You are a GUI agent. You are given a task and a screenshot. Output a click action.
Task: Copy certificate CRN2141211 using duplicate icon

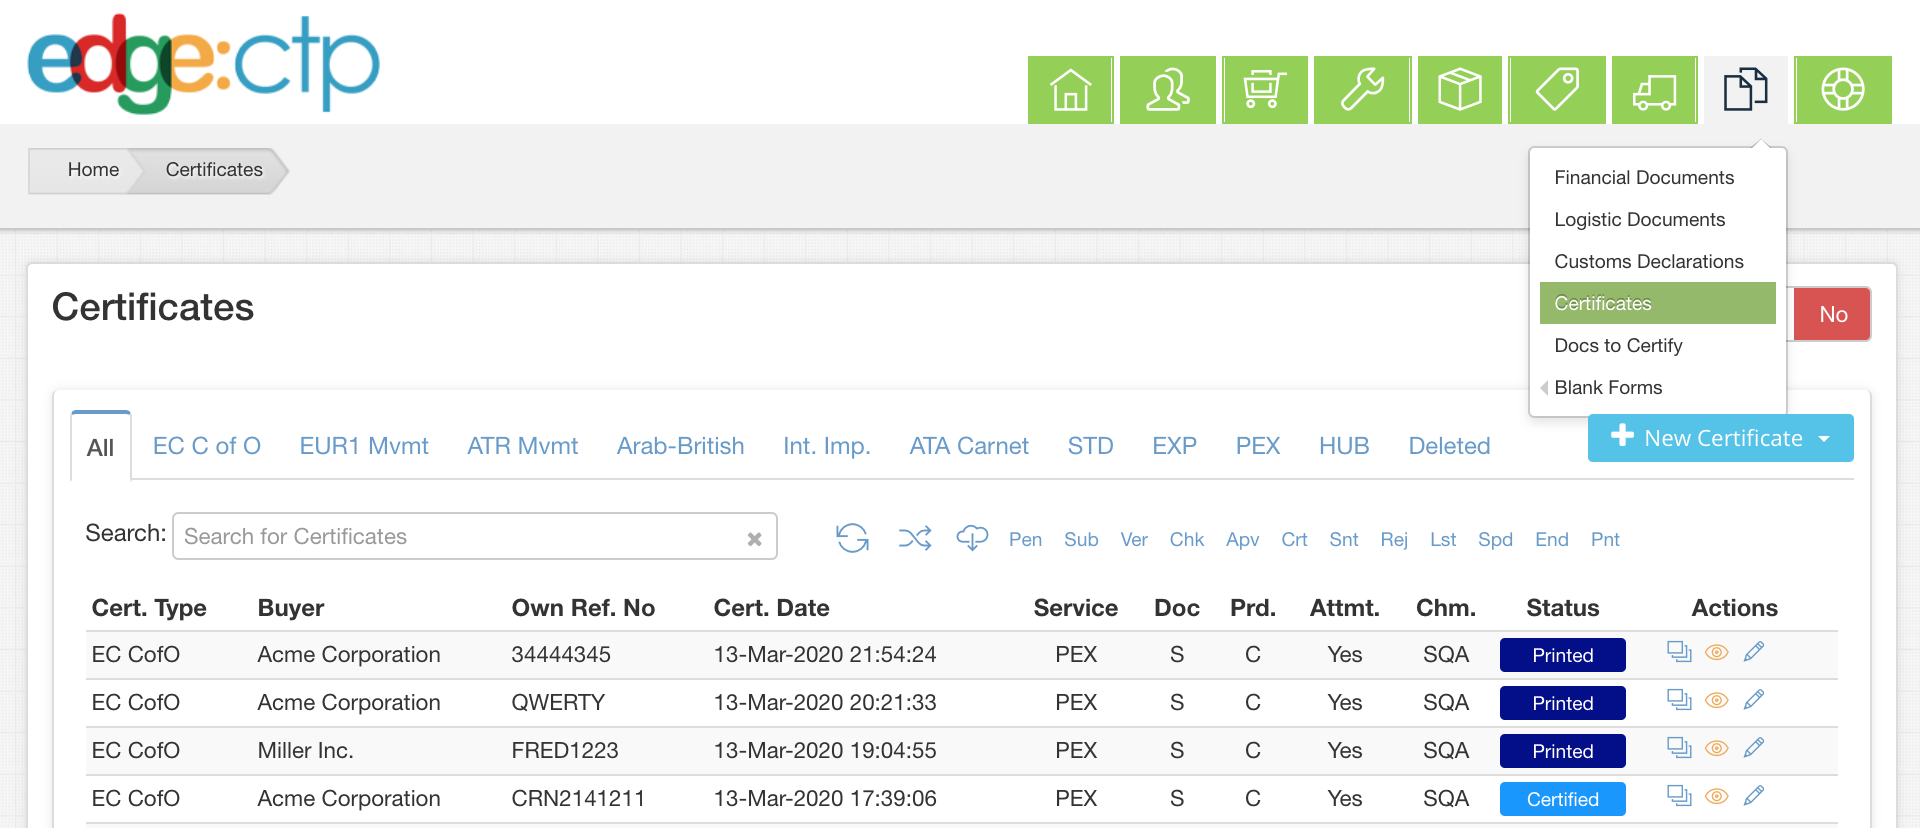pos(1679,796)
